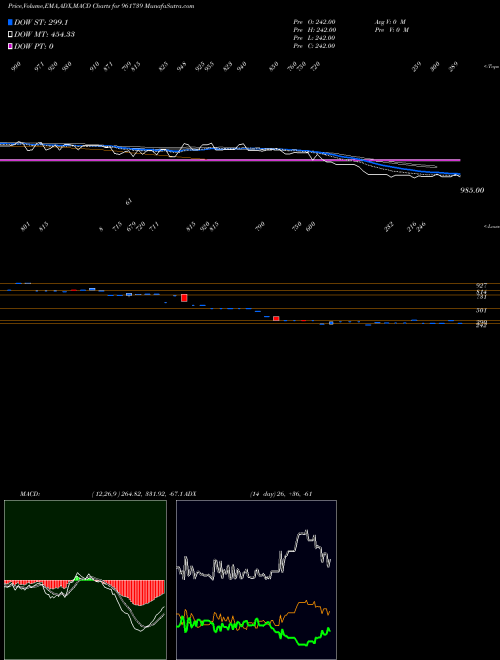Click the large red candle on the 781 line

coord(184,298)
